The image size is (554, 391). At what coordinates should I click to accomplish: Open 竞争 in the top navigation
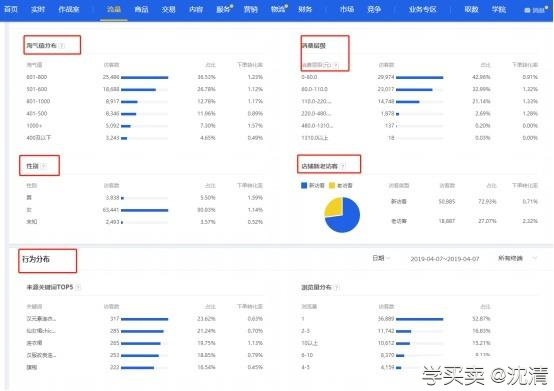[374, 9]
